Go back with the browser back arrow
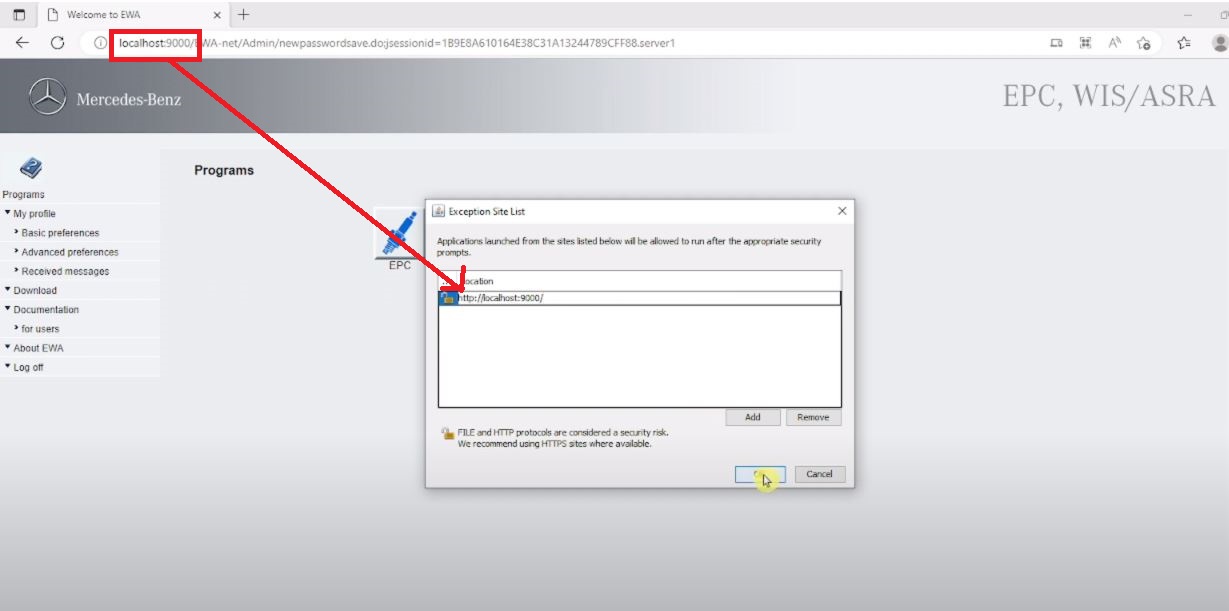This screenshot has height=611, width=1229. pyautogui.click(x=22, y=43)
